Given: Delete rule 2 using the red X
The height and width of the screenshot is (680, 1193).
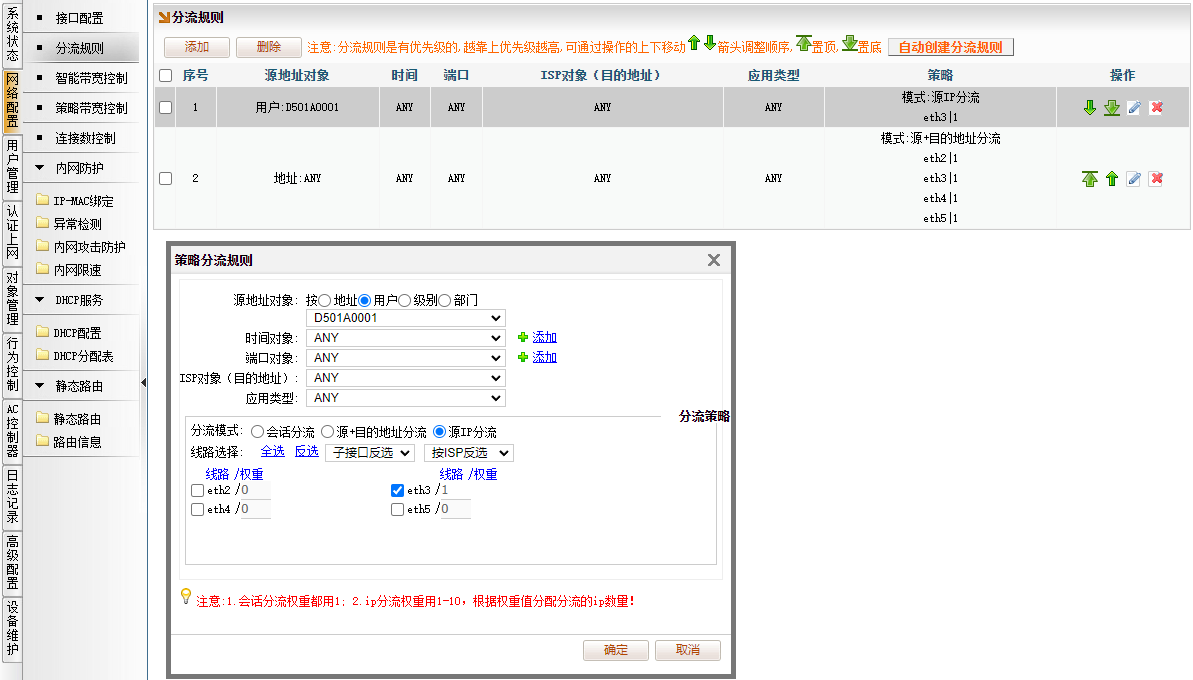Looking at the screenshot, I should click(x=1156, y=179).
